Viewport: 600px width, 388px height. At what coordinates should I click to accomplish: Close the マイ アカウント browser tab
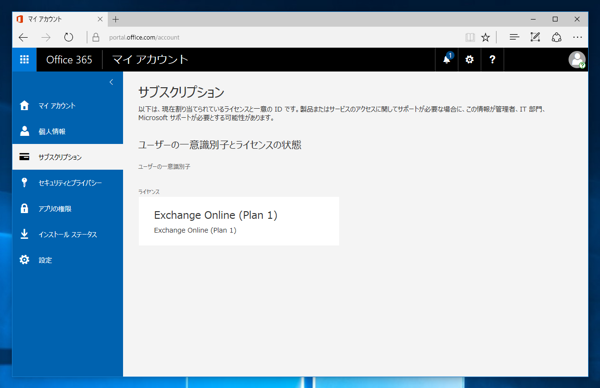tap(100, 19)
